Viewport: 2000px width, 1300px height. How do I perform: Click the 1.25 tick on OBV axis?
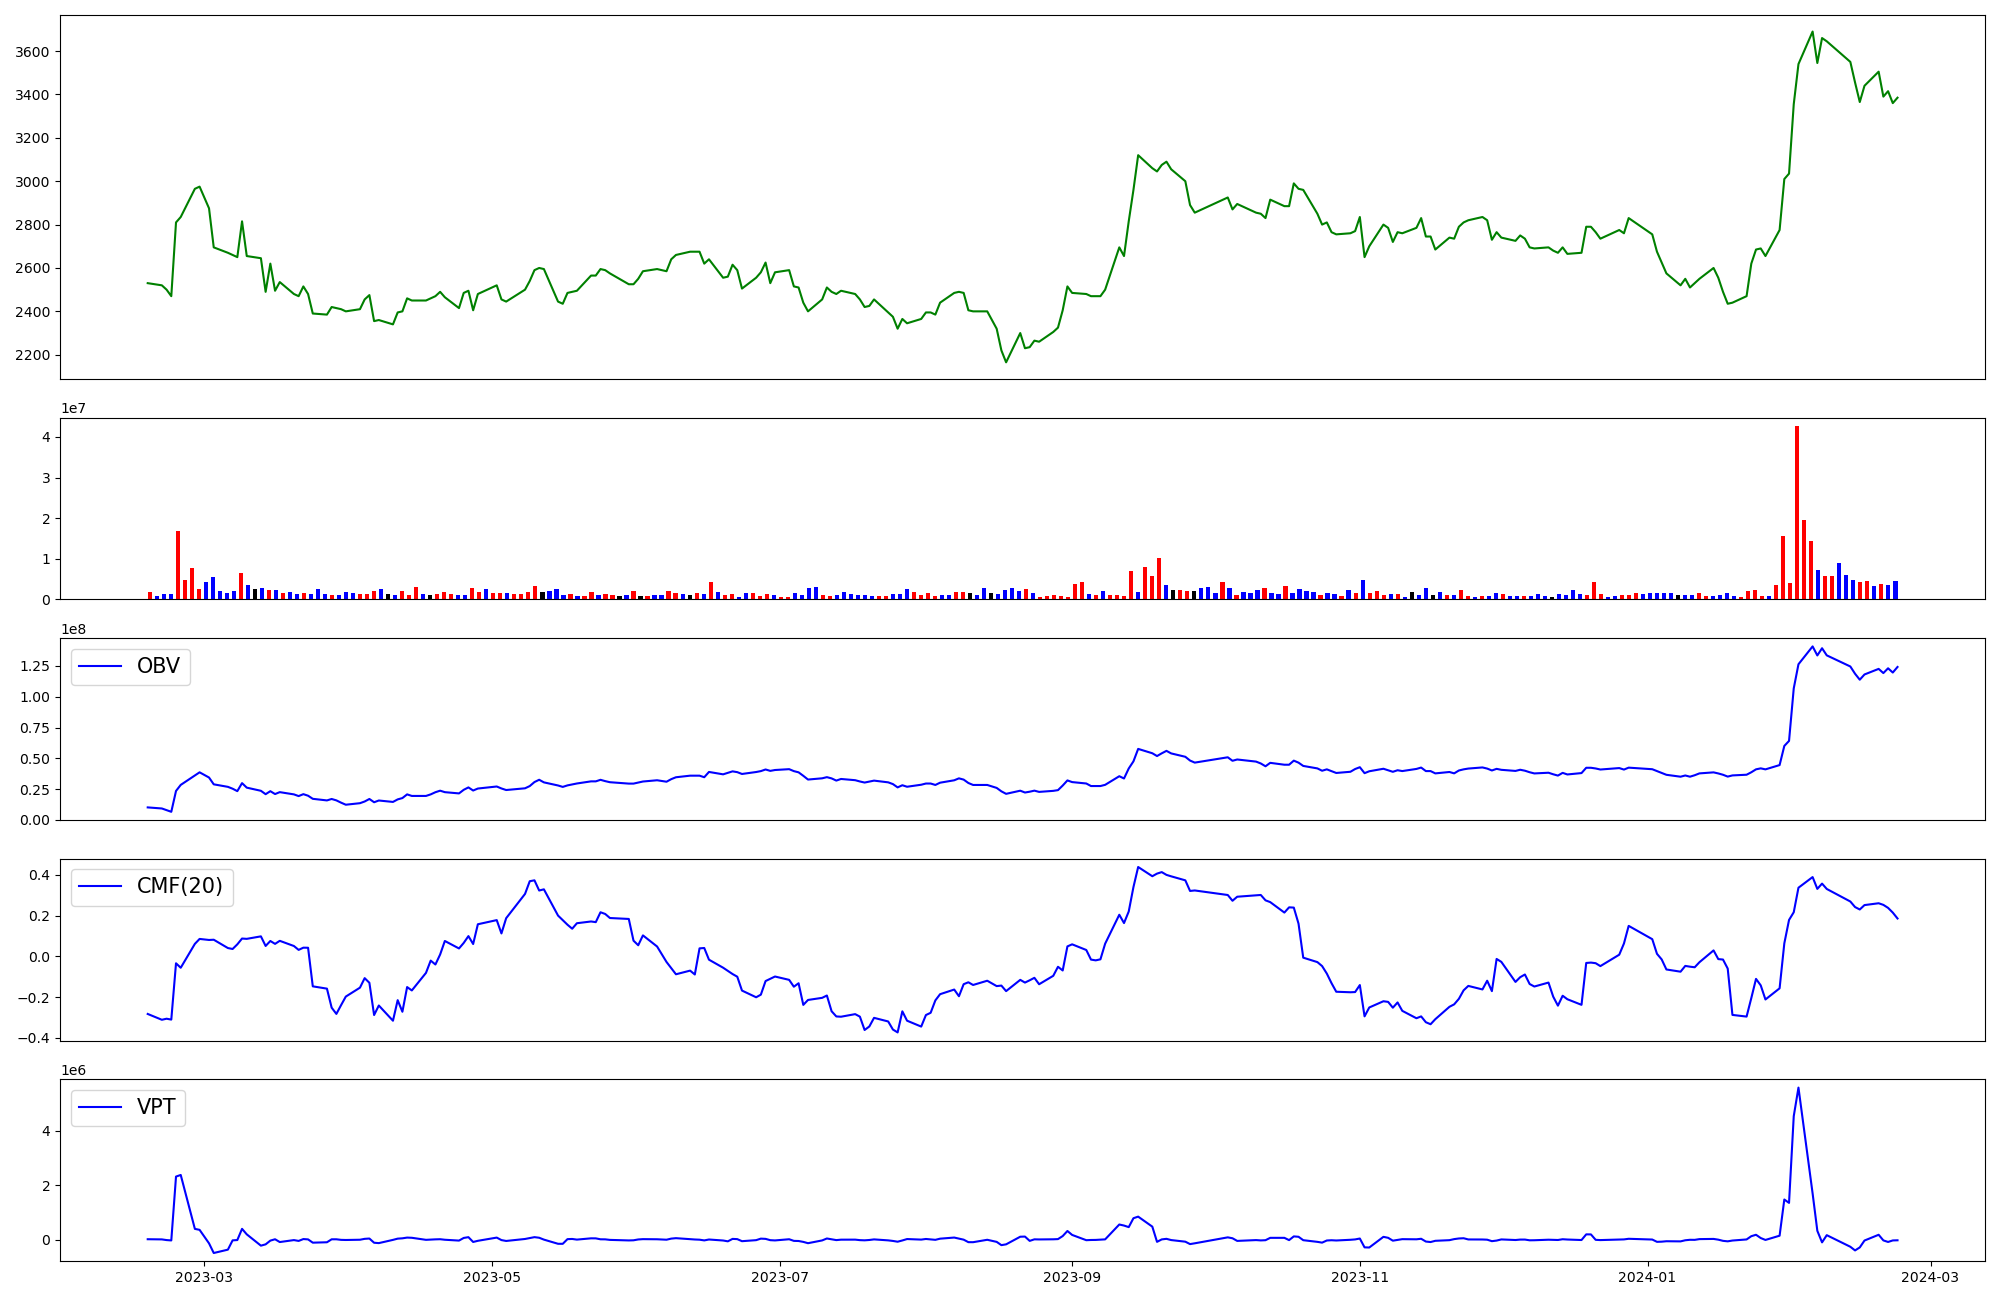[x=33, y=666]
